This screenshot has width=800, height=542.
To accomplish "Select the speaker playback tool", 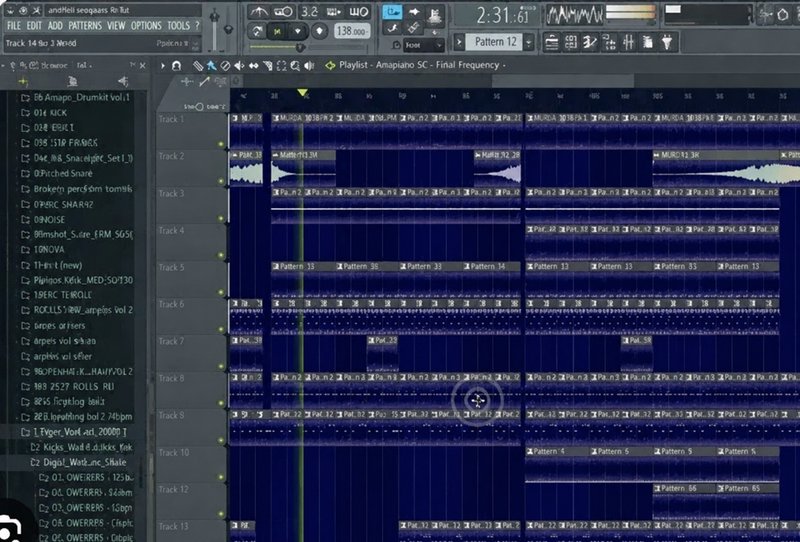I will pos(309,65).
